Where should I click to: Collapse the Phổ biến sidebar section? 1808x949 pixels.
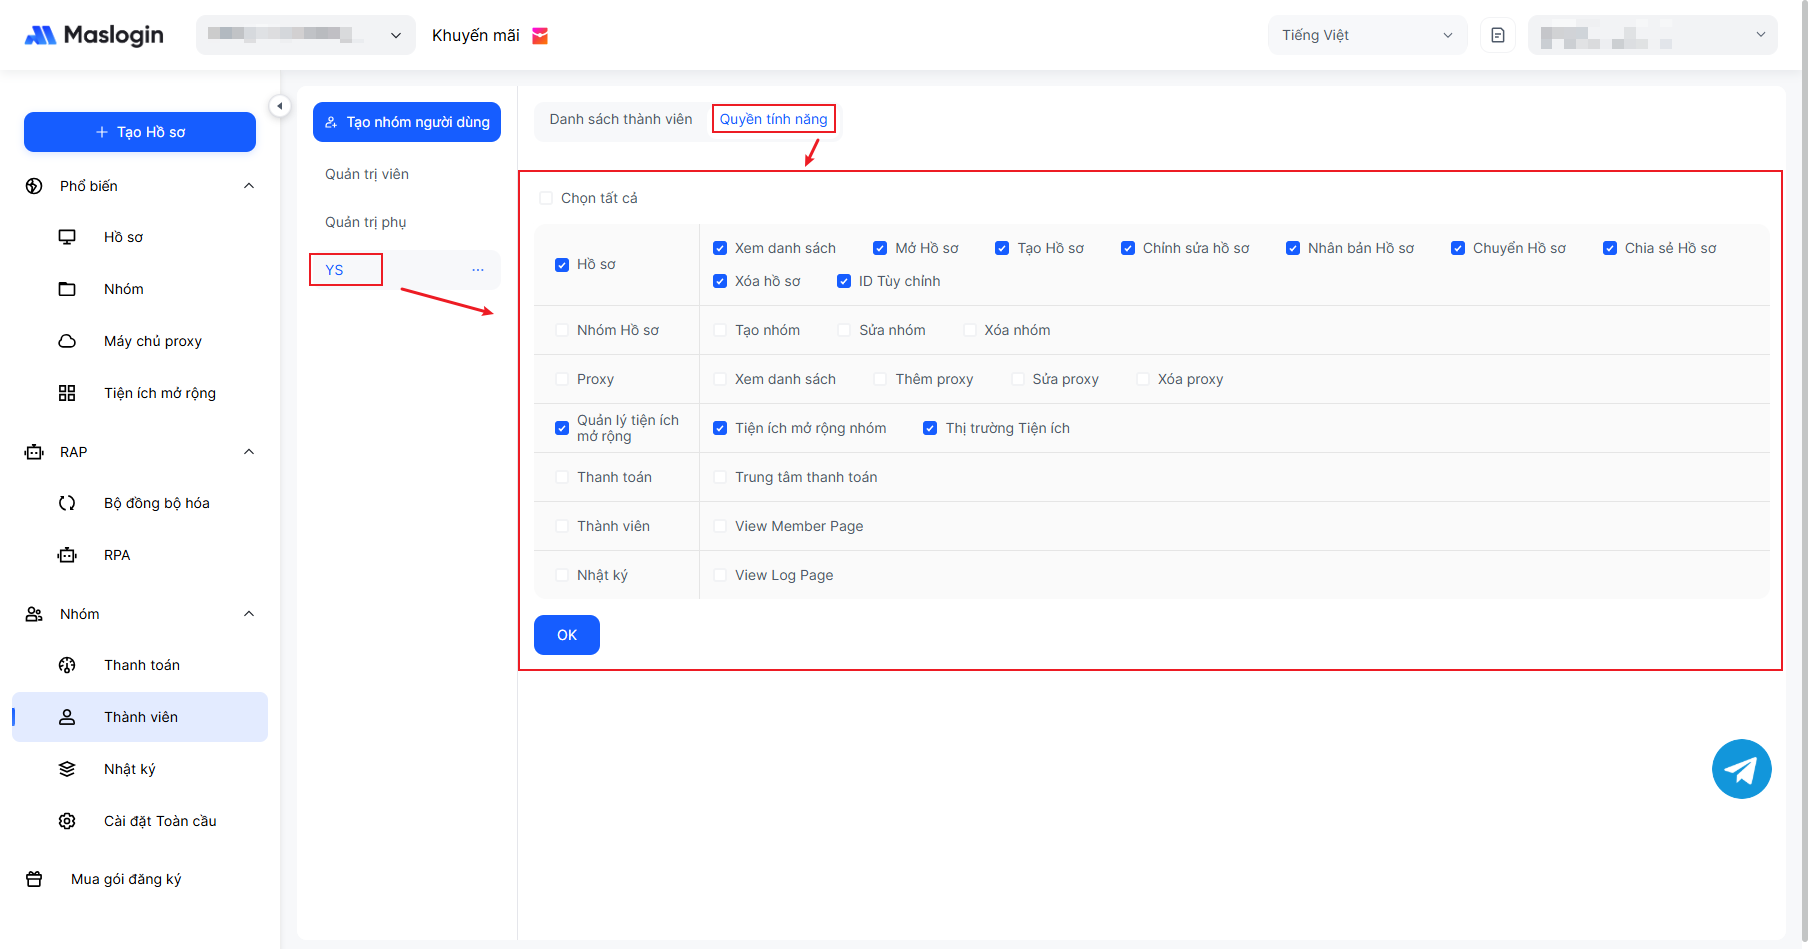(x=249, y=186)
